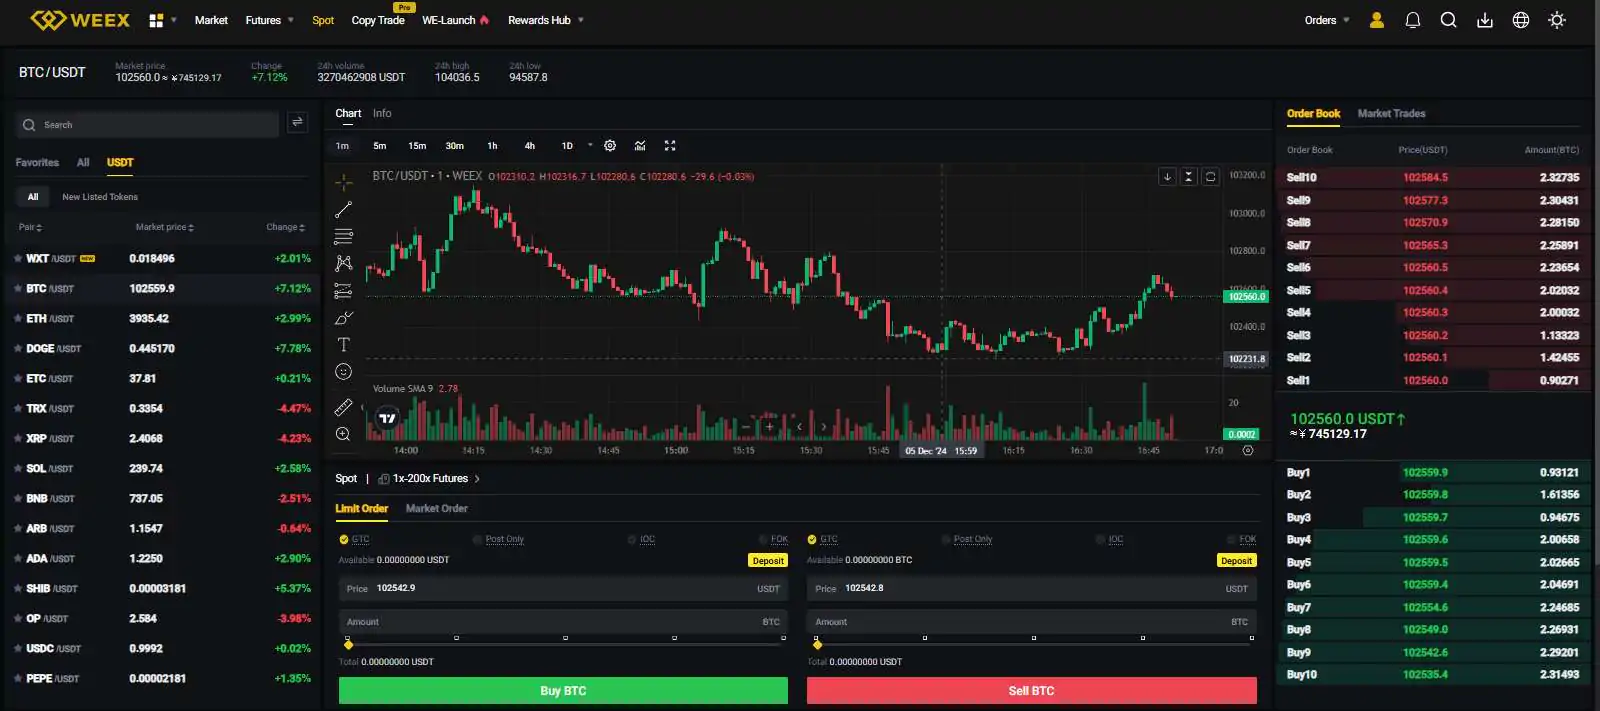Click the sell Amount input field
1600x711 pixels.
click(1031, 622)
